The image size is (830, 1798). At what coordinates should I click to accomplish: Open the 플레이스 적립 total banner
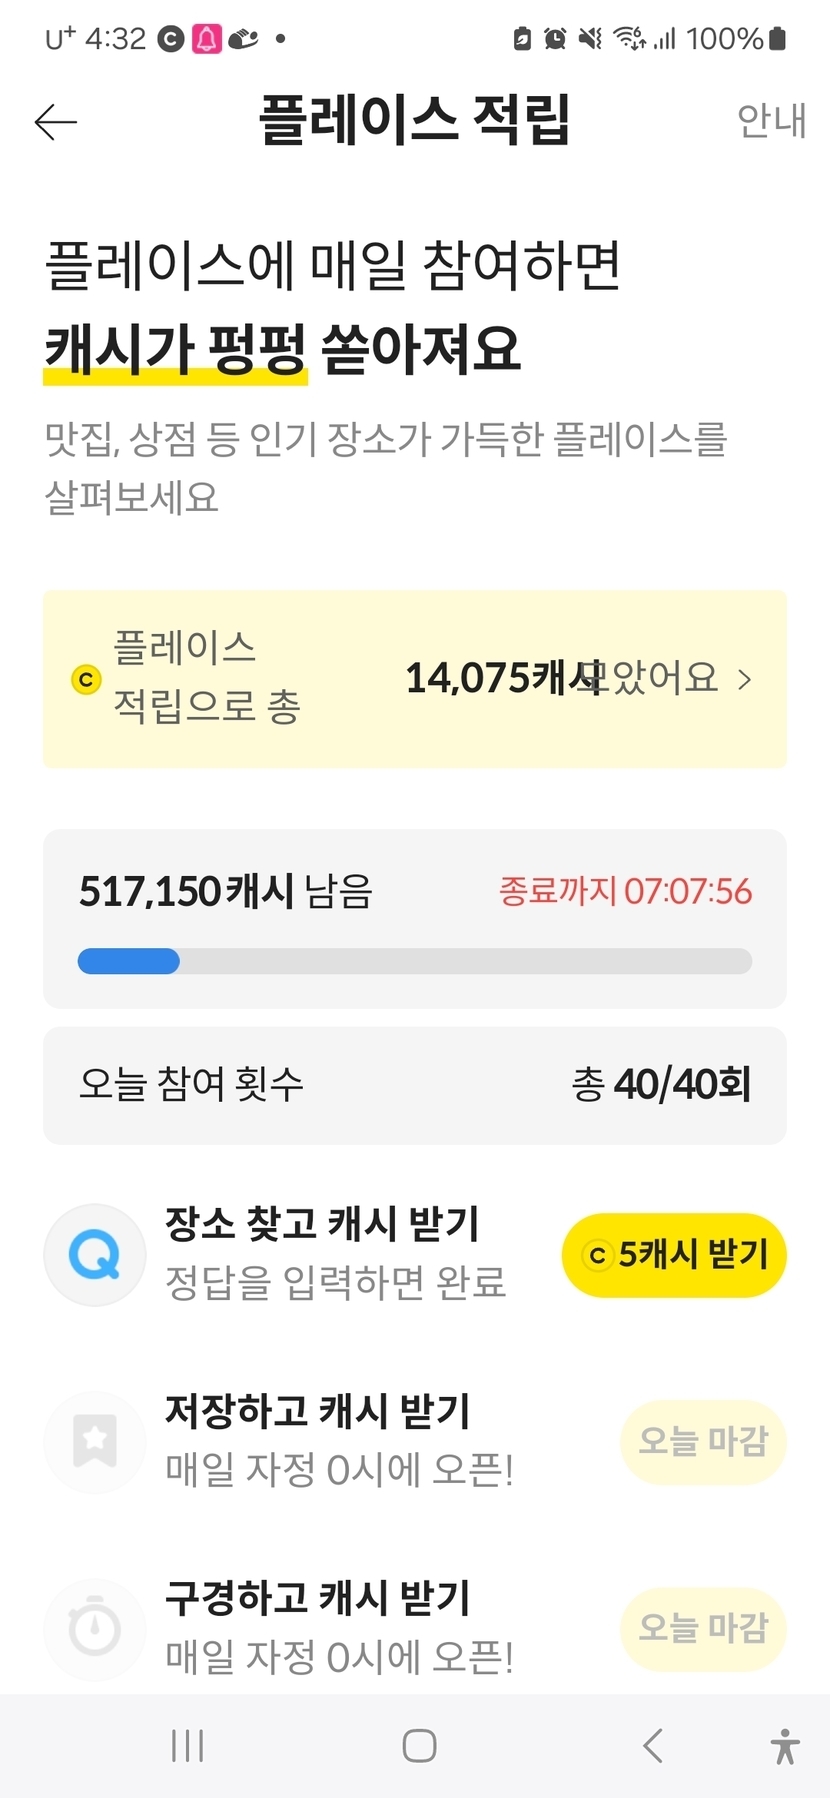pos(414,679)
